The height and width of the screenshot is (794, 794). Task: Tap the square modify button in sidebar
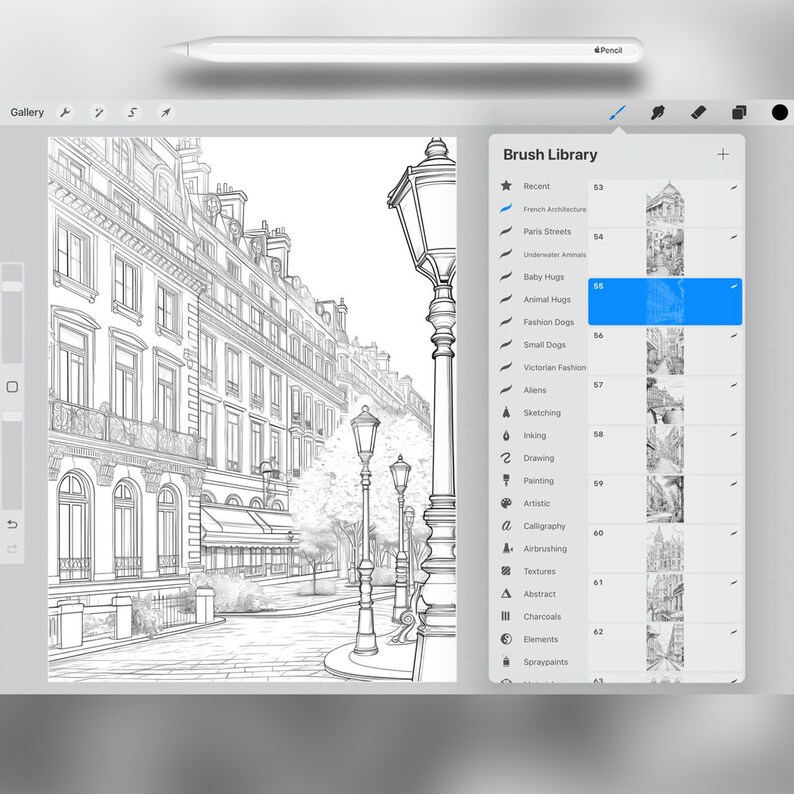click(12, 387)
